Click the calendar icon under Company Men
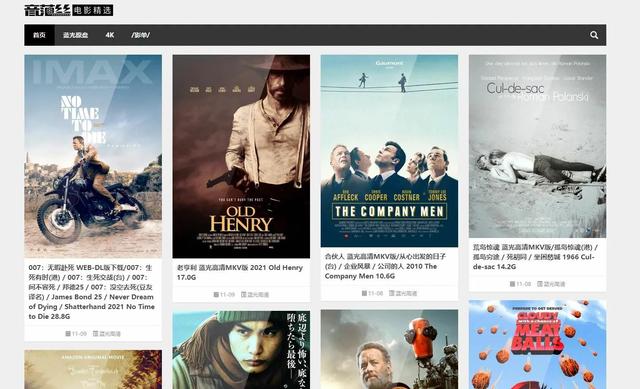Viewport: 640px width, 389px height. coord(364,293)
